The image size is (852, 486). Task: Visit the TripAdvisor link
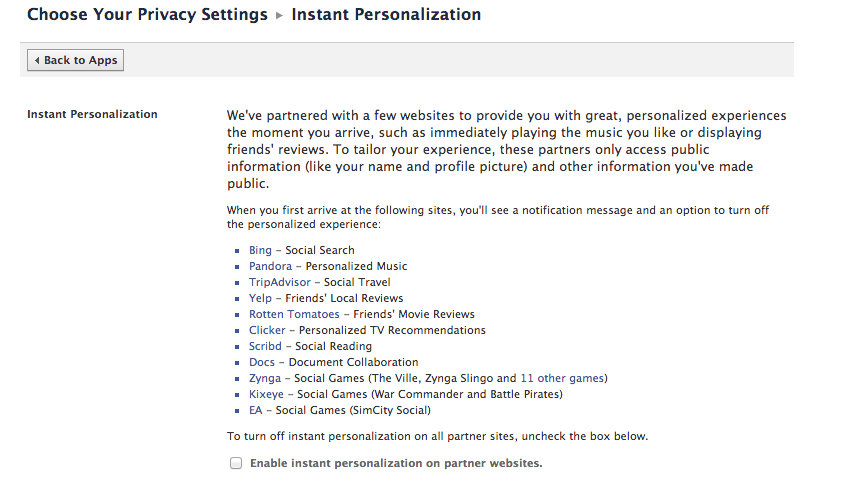(x=280, y=282)
